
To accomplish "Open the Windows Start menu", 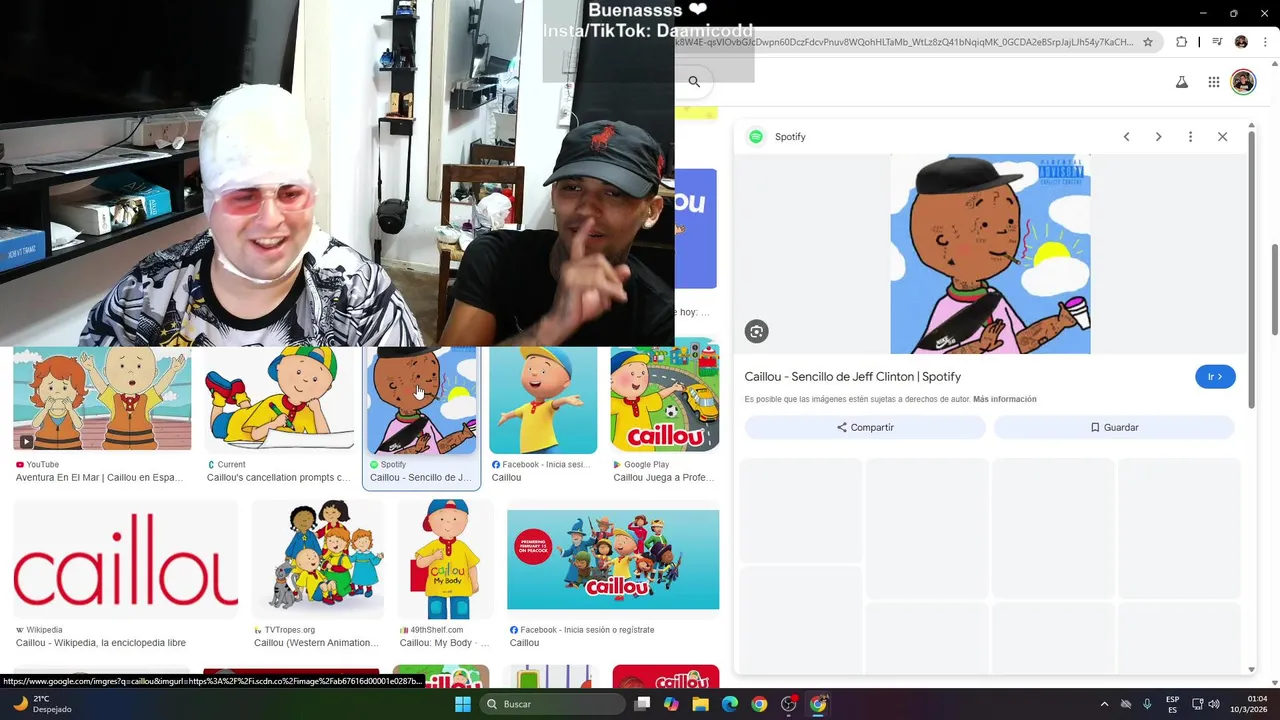I will 463,704.
